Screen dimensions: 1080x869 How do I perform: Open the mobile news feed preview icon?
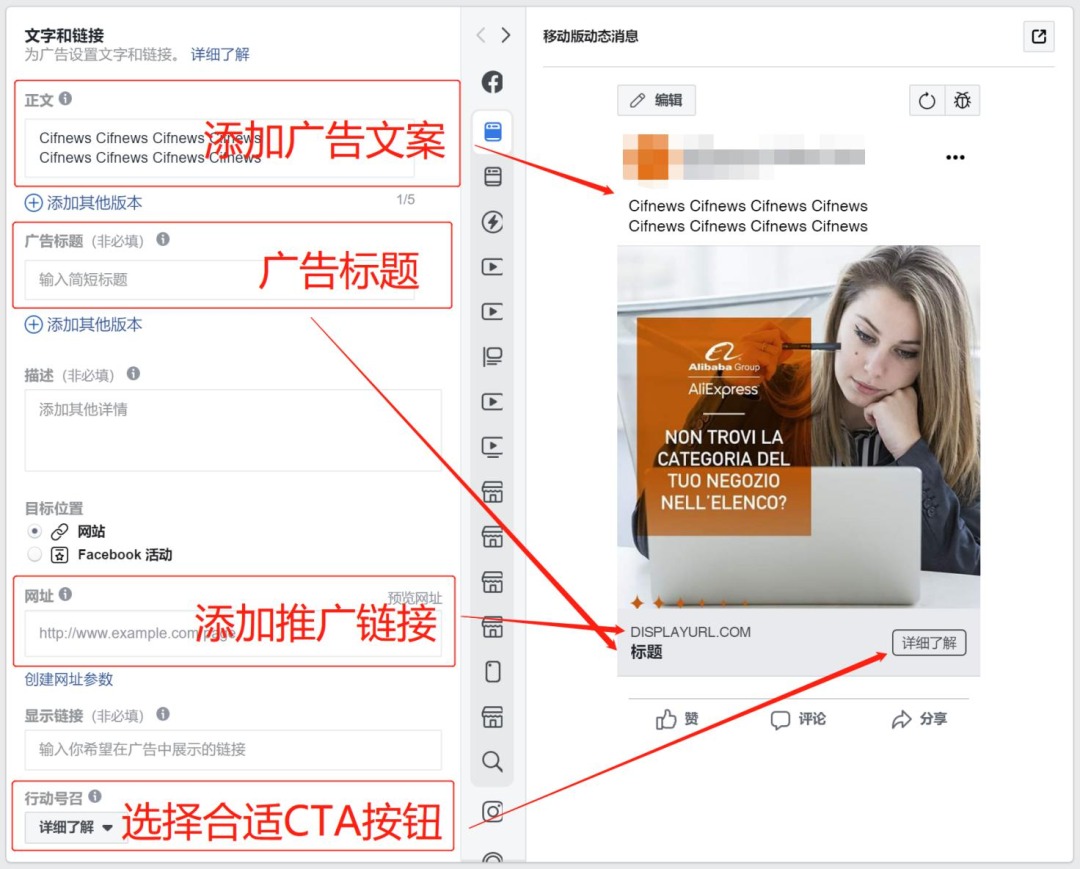(x=492, y=131)
